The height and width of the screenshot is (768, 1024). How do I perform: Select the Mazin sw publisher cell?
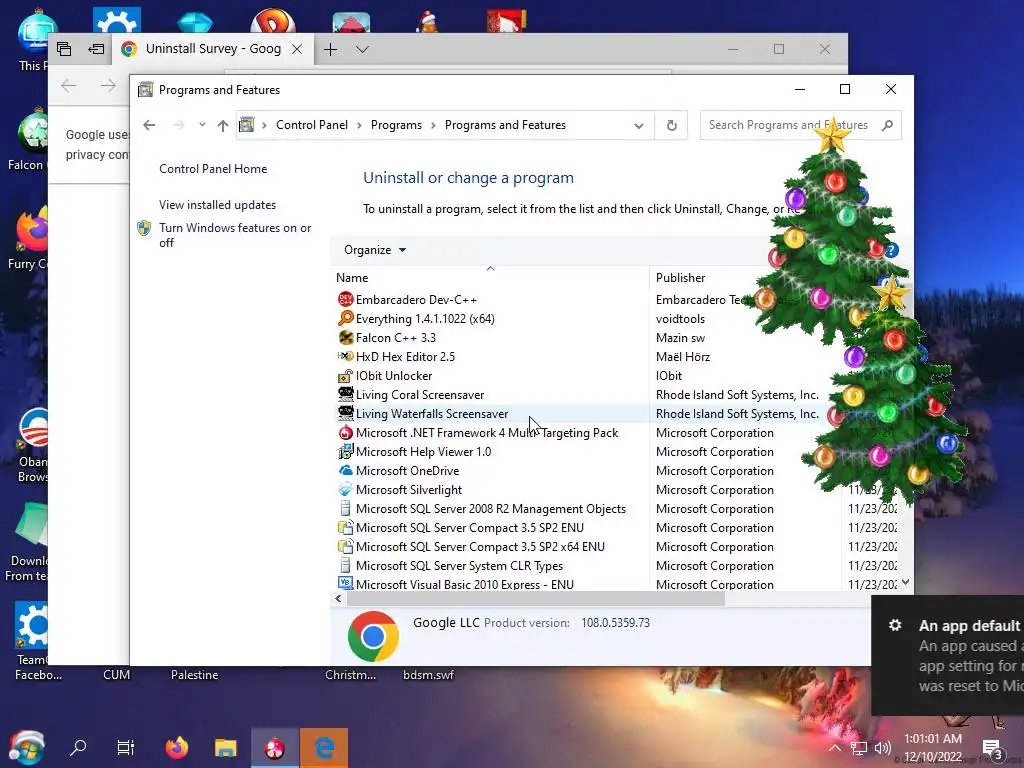pyautogui.click(x=680, y=338)
